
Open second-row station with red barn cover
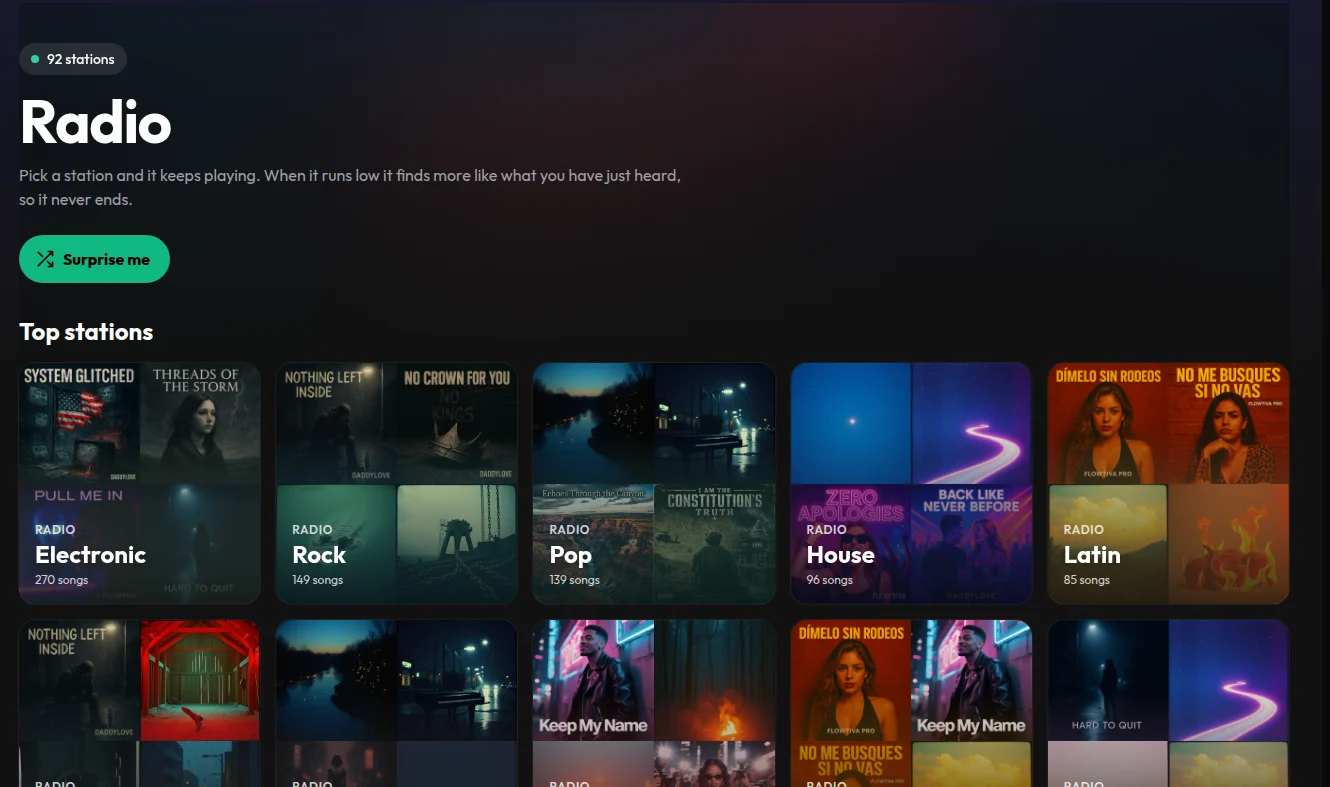(x=140, y=703)
